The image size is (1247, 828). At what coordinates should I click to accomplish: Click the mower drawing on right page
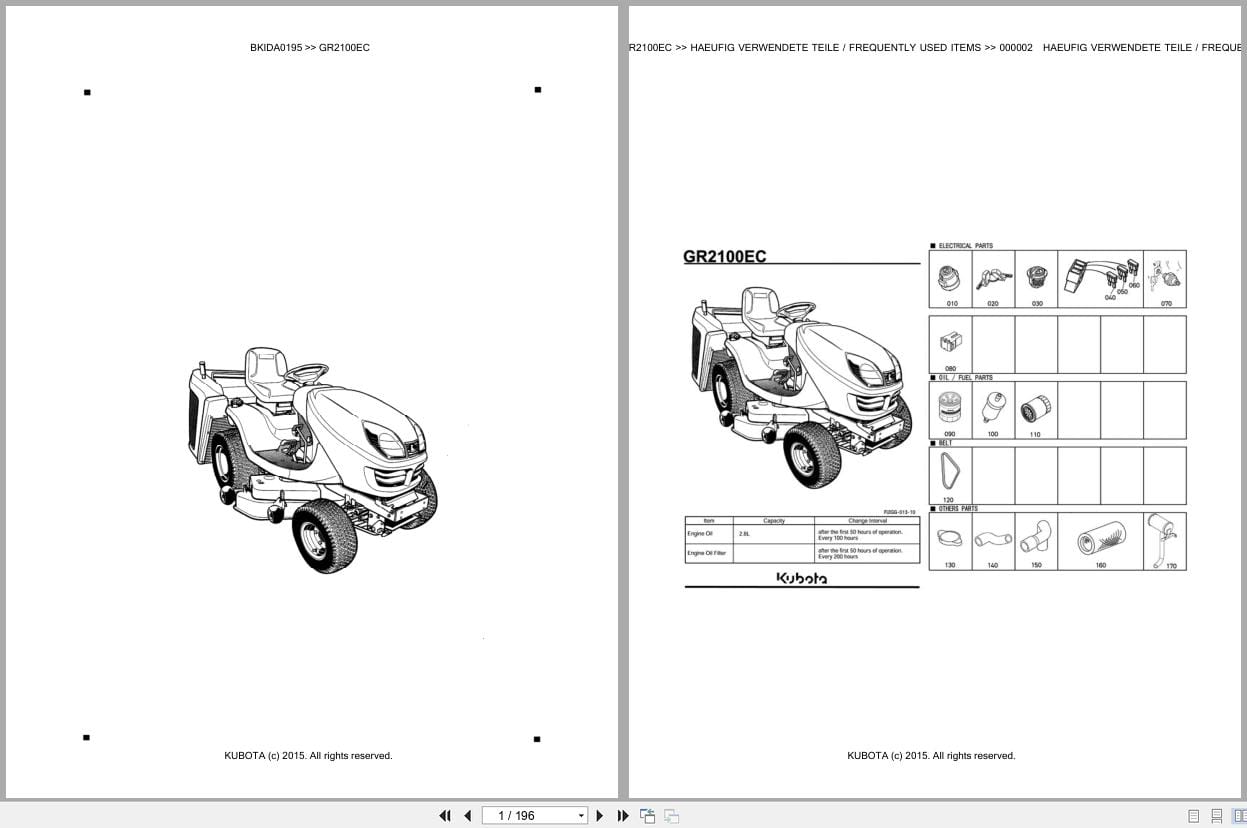[800, 386]
